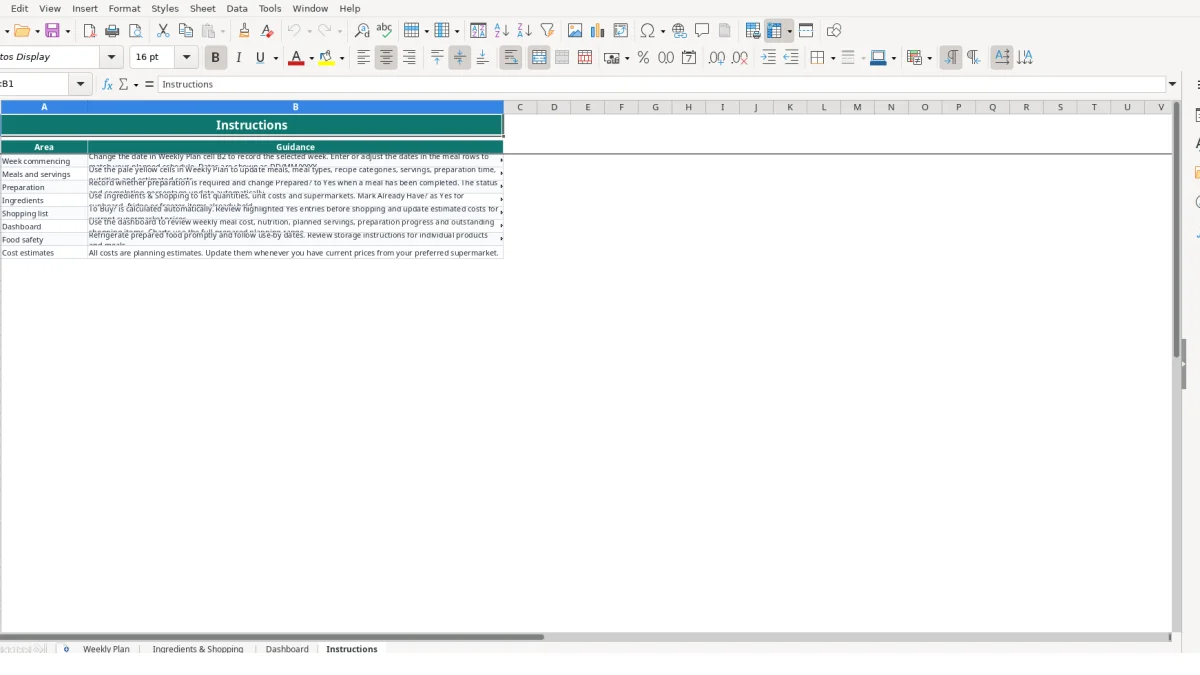1200x675 pixels.
Task: Toggle Bold formatting
Action: (215, 58)
